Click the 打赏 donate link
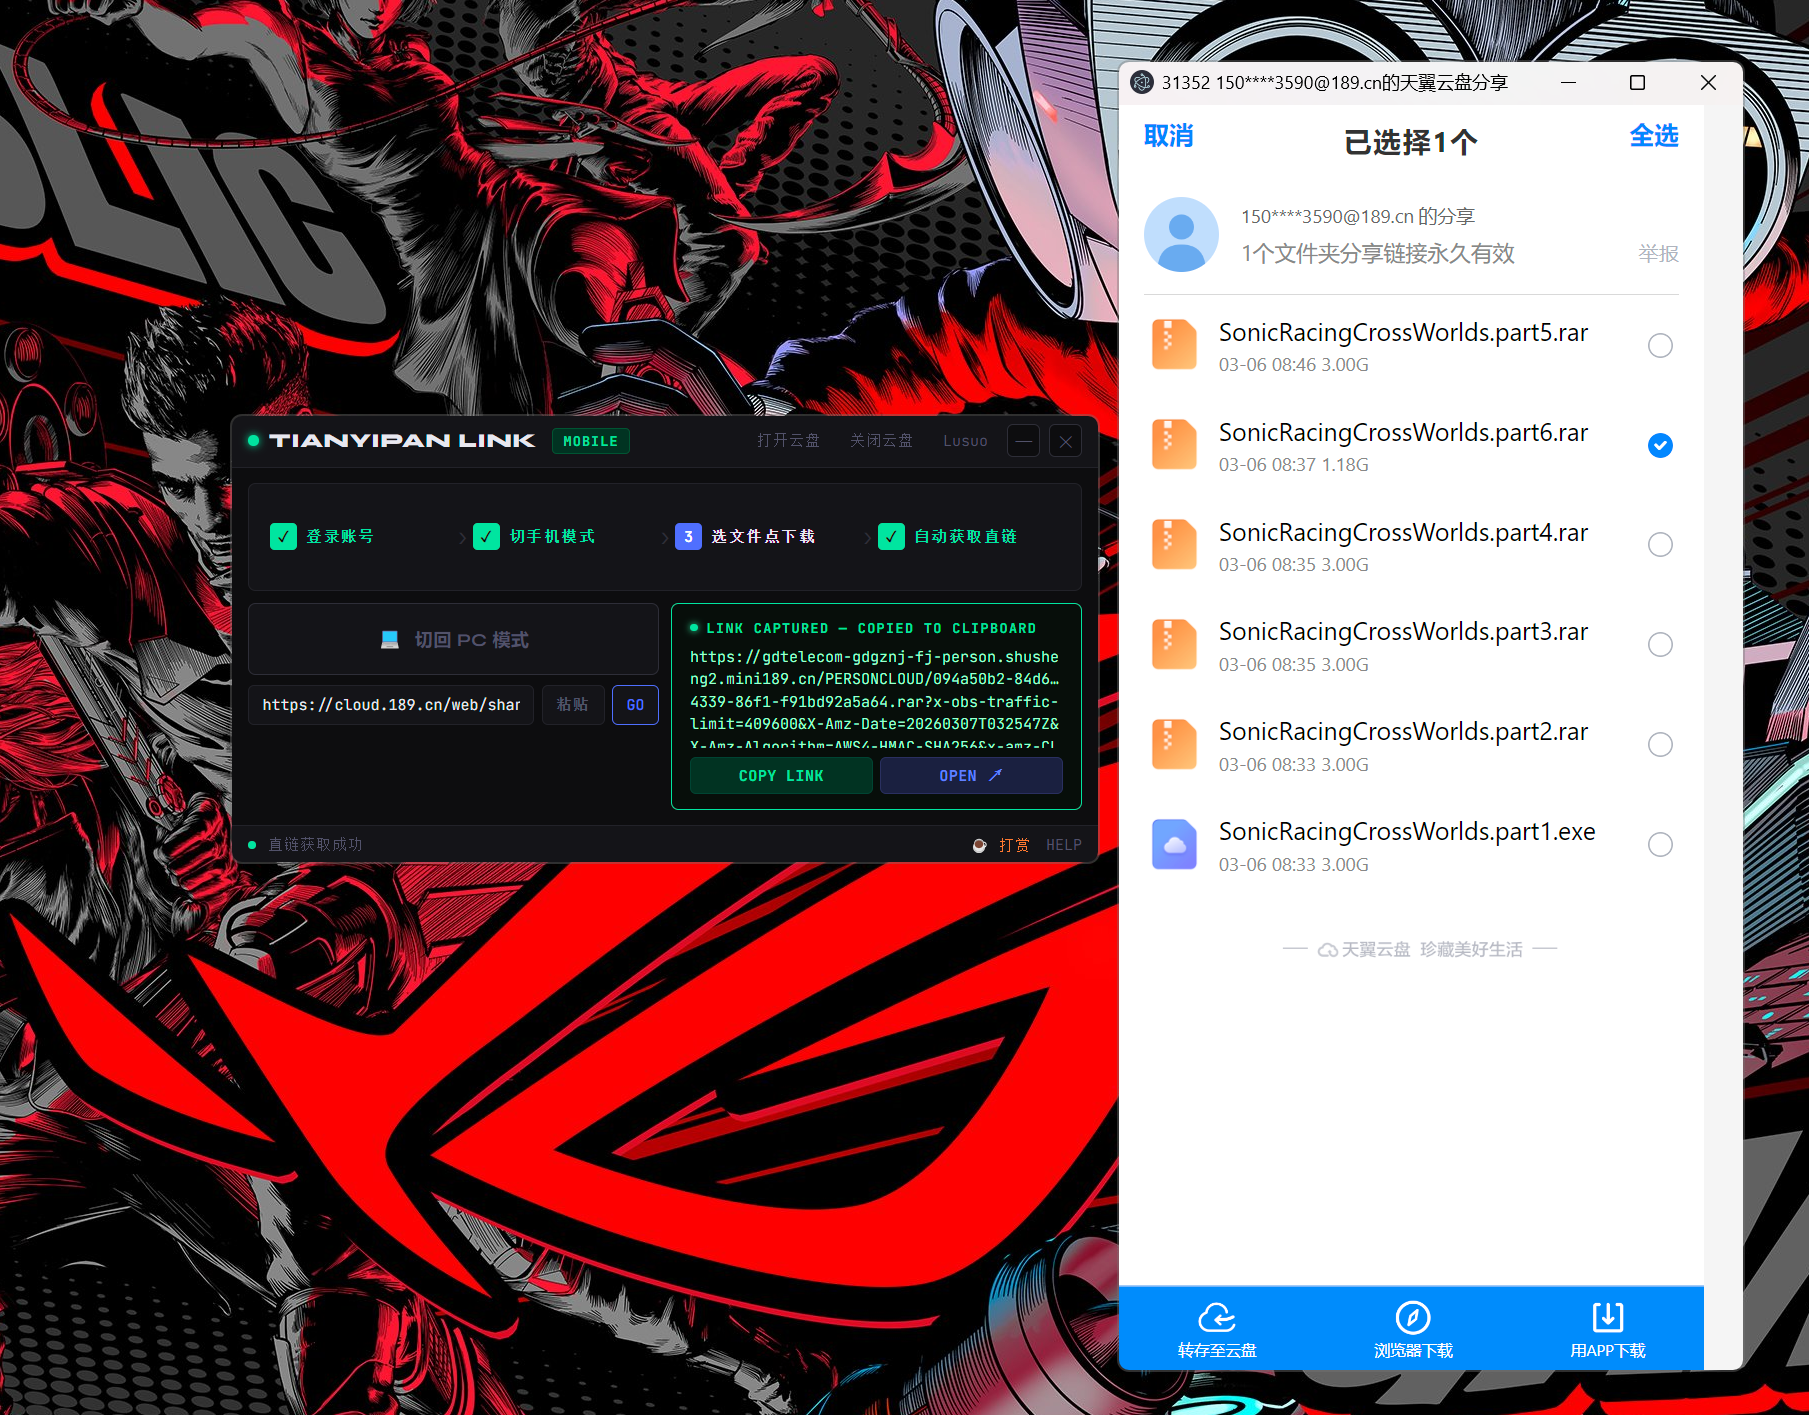Image resolution: width=1809 pixels, height=1415 pixels. coord(1013,845)
